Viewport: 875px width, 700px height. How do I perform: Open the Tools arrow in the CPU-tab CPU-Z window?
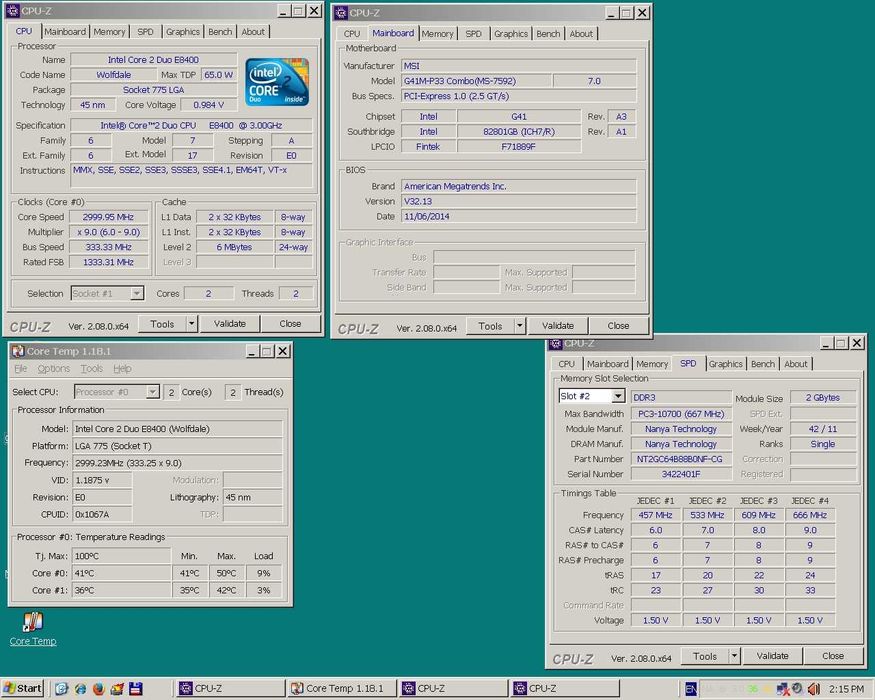(191, 323)
